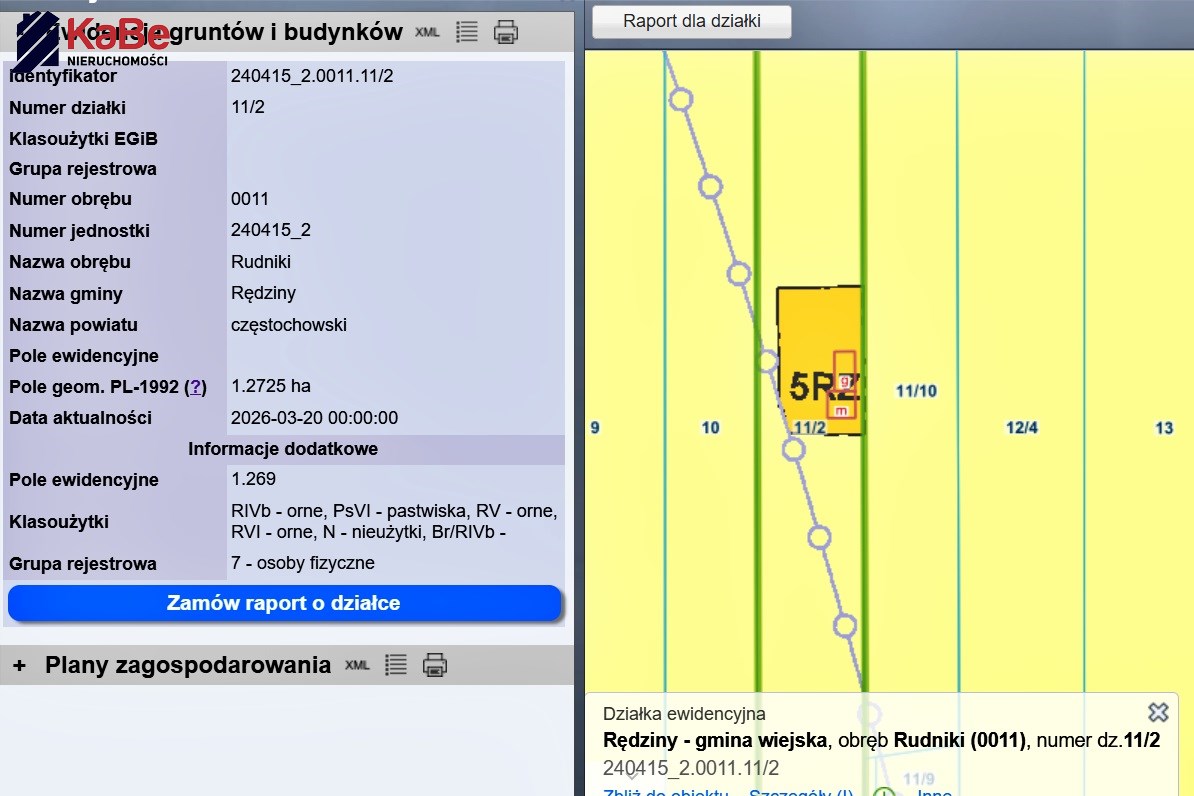The image size is (1194, 796).
Task: Click parcel 10 label on the map
Action: (710, 428)
